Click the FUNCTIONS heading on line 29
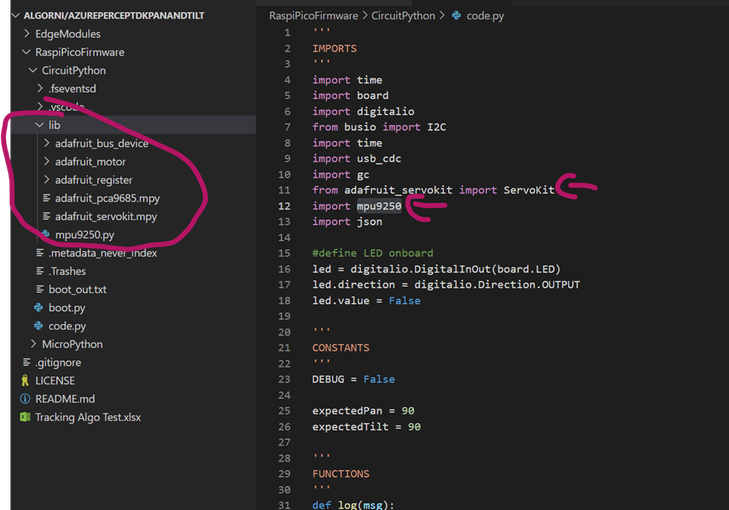The image size is (729, 510). click(341, 474)
